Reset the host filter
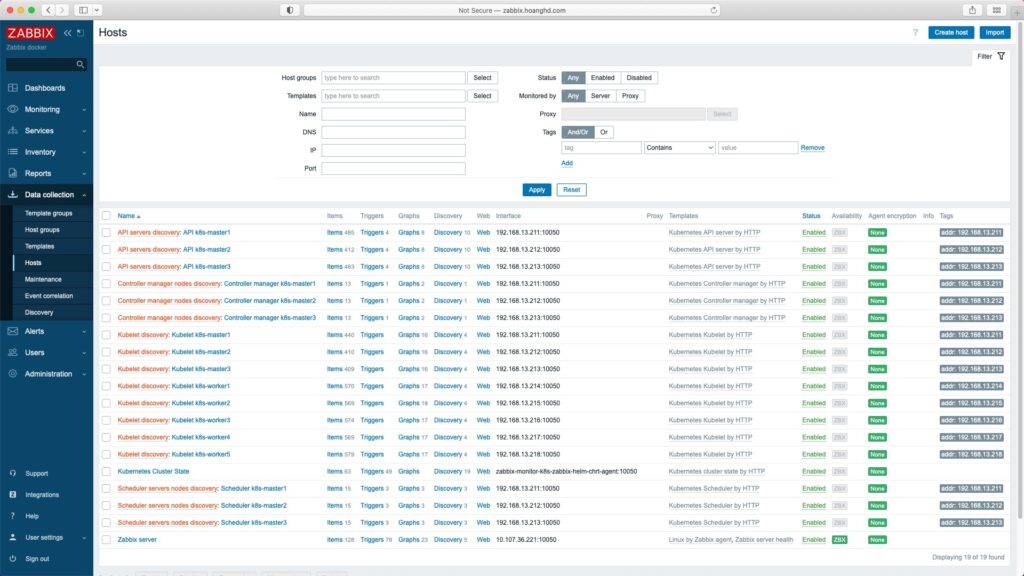Image resolution: width=1024 pixels, height=576 pixels. 571,190
